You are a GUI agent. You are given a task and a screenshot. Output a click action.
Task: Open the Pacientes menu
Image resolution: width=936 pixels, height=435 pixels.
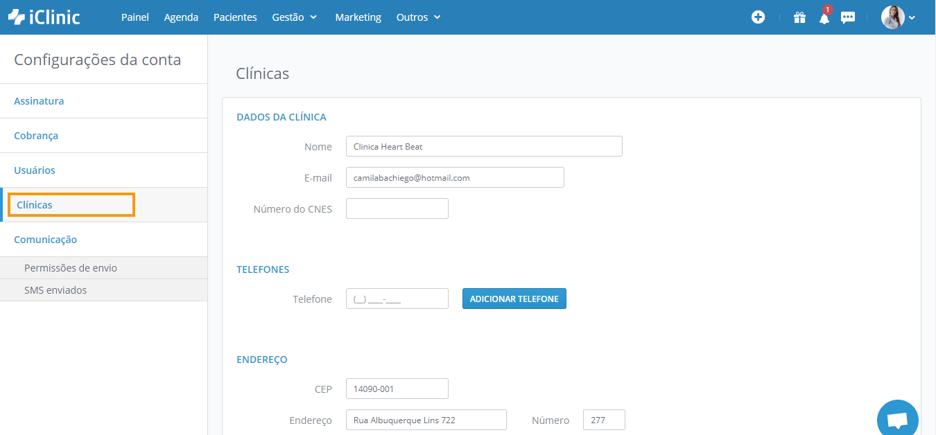235,17
